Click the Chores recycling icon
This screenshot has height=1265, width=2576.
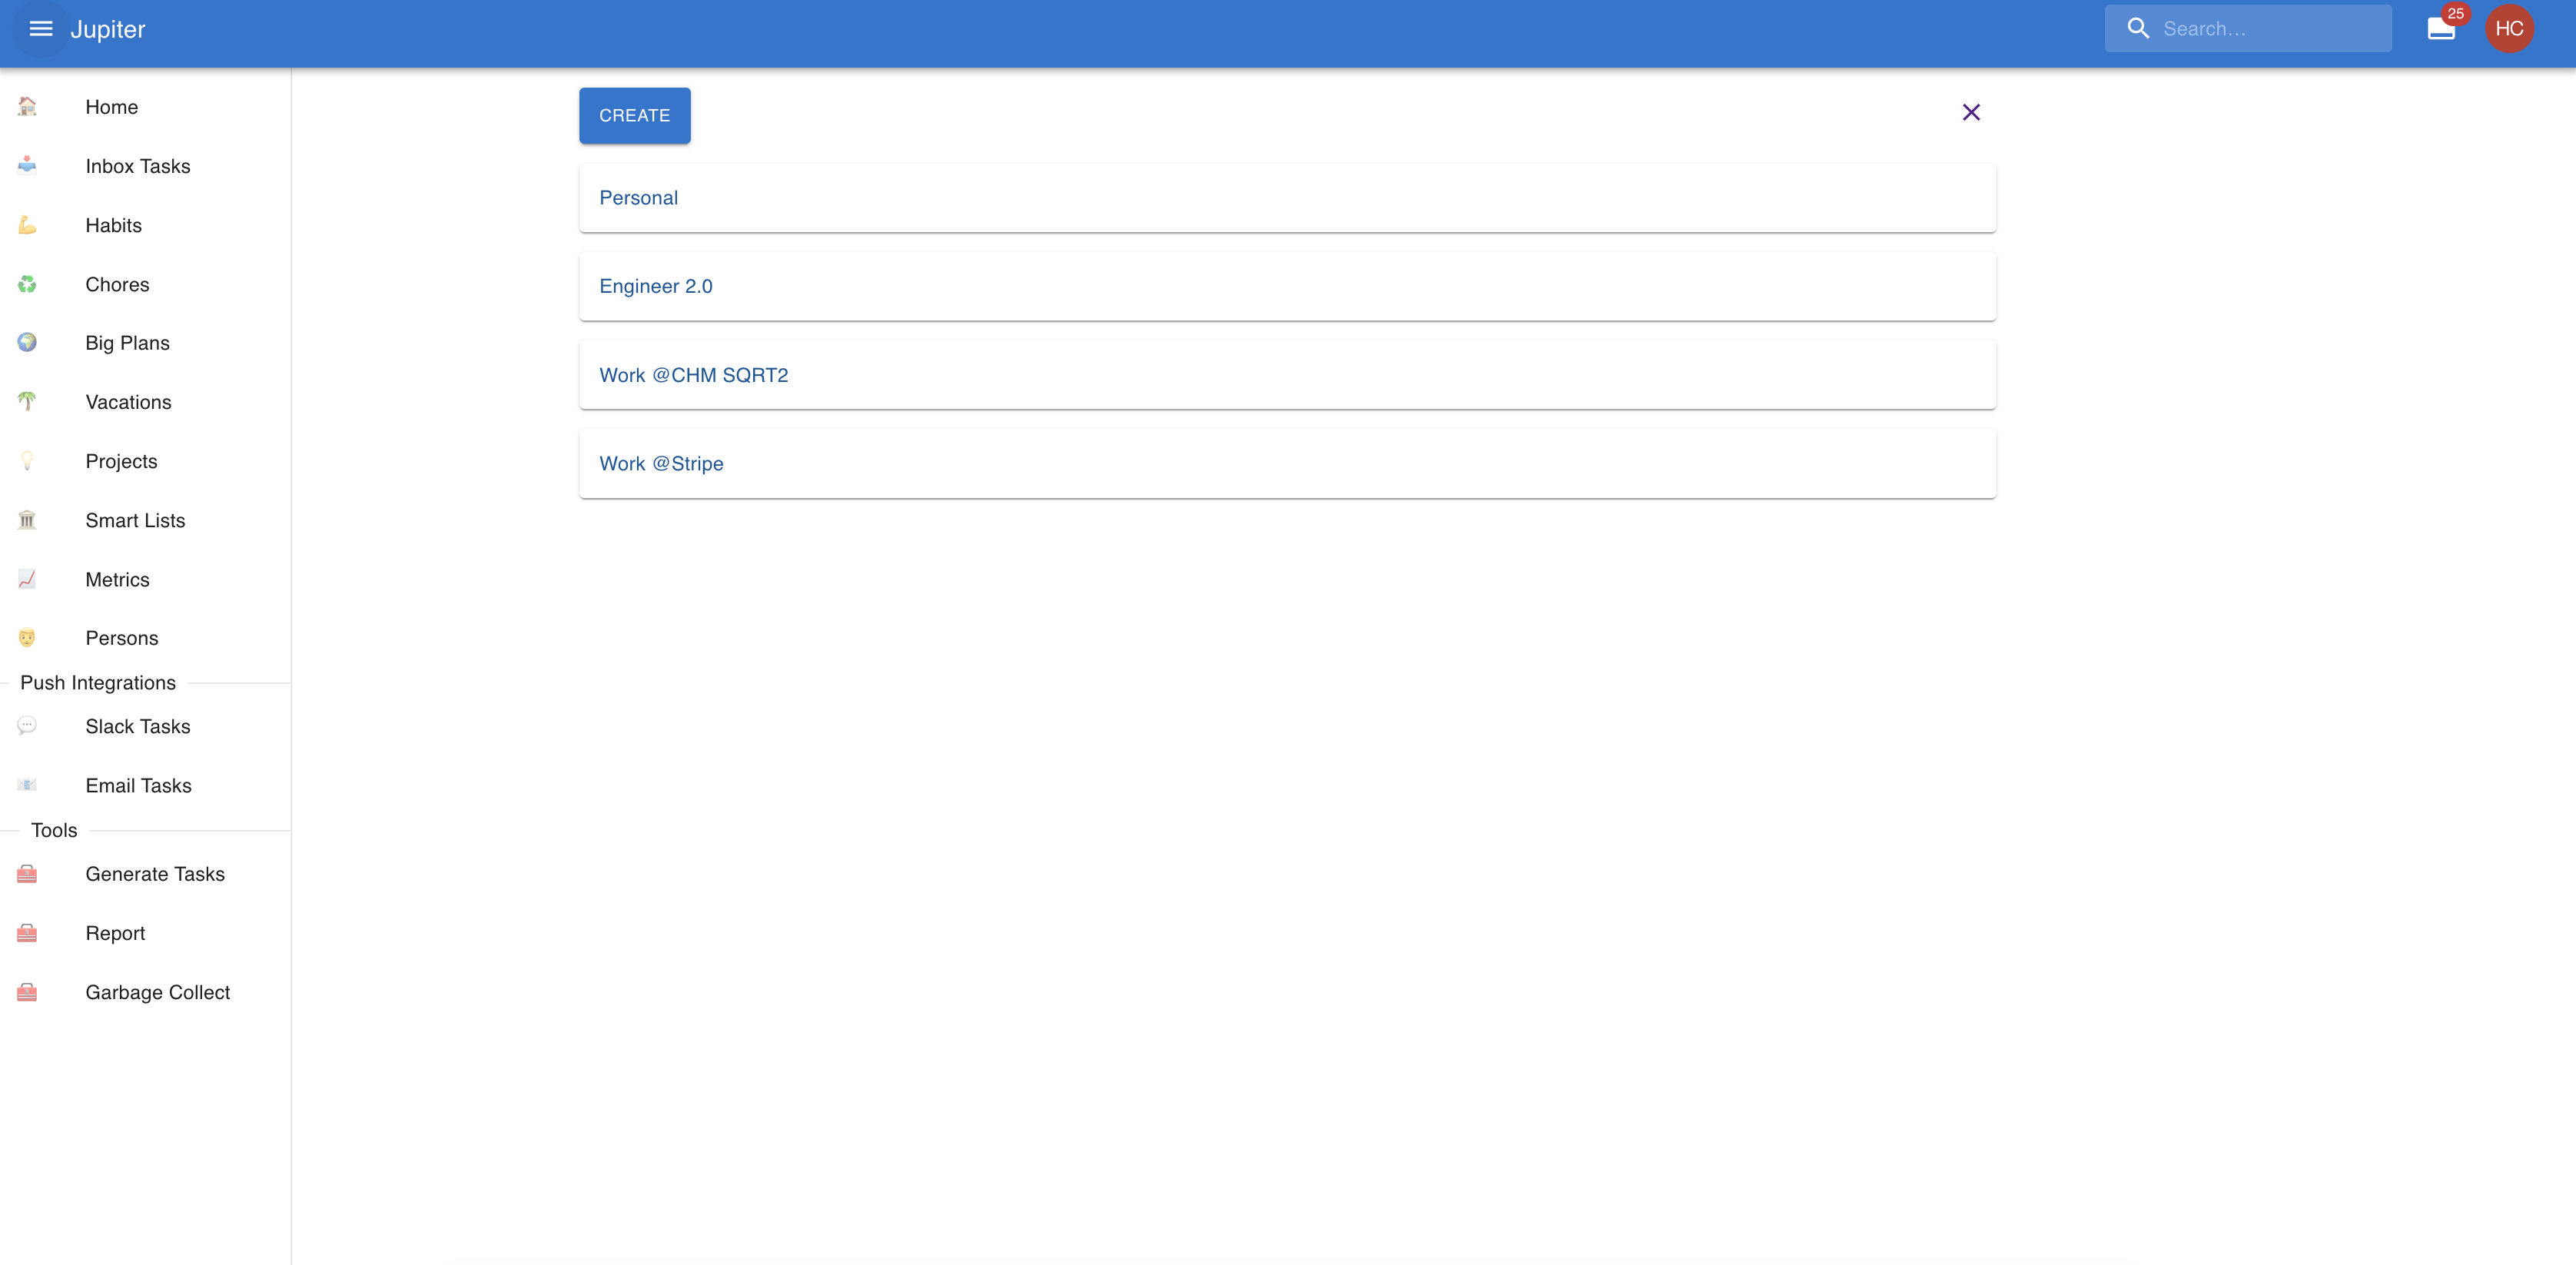26,284
